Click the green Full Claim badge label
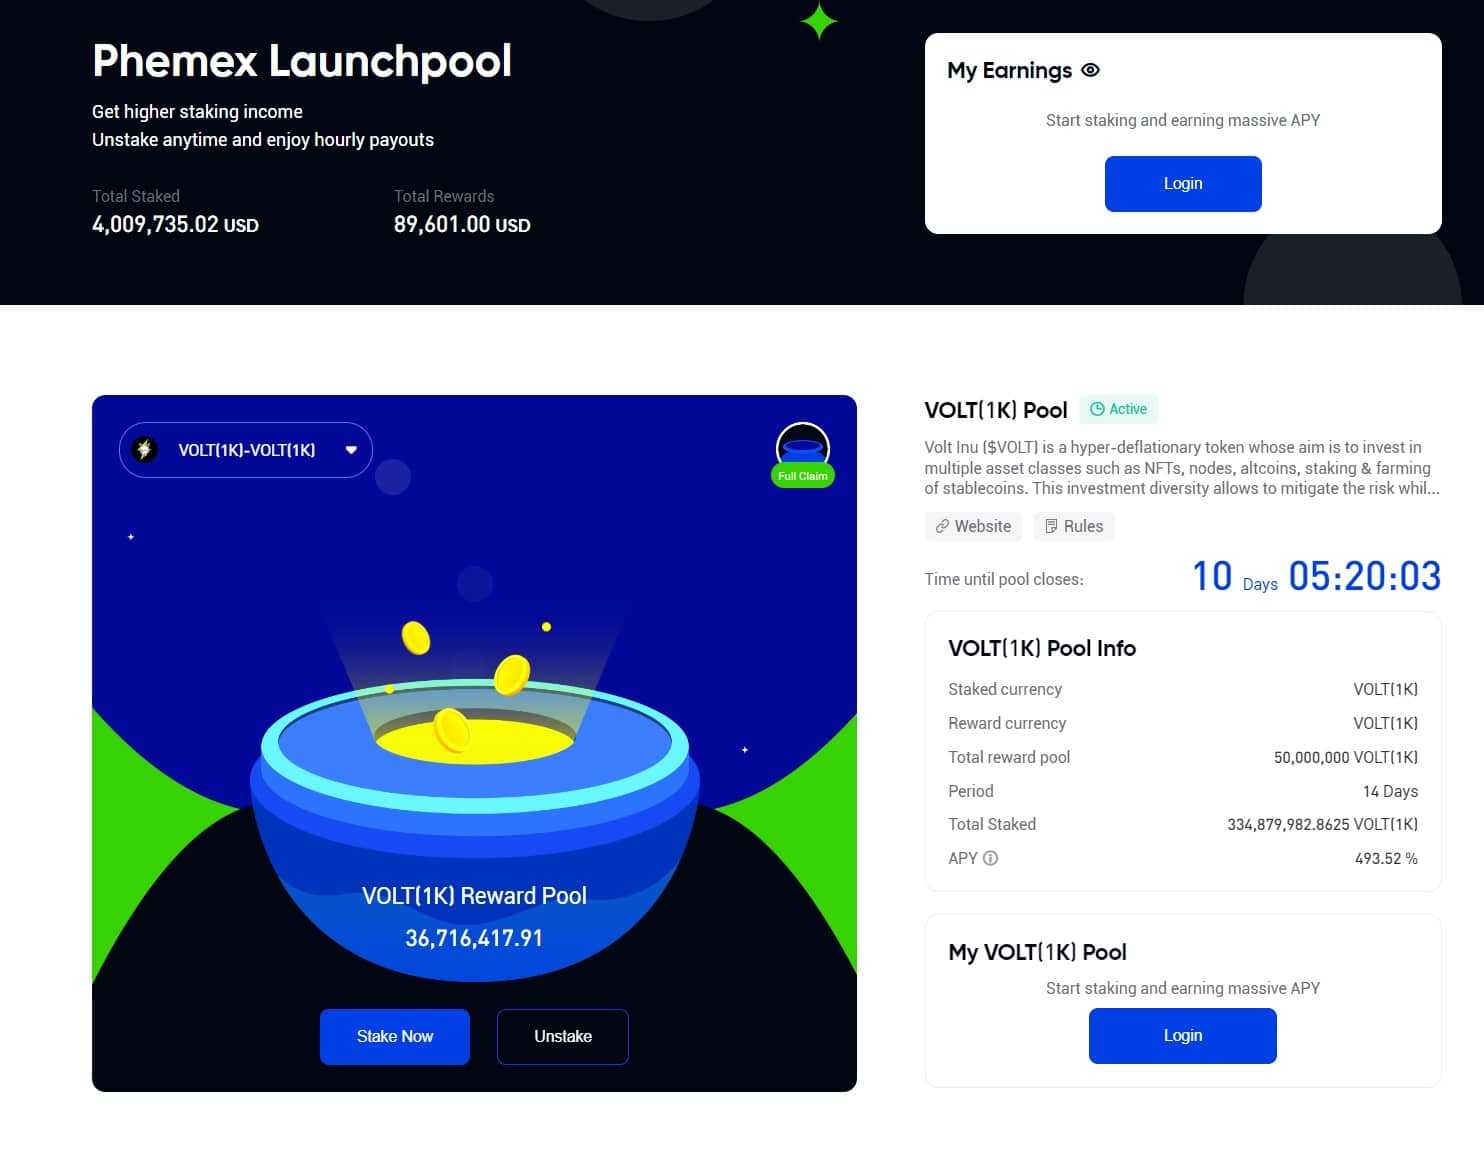 pos(802,476)
